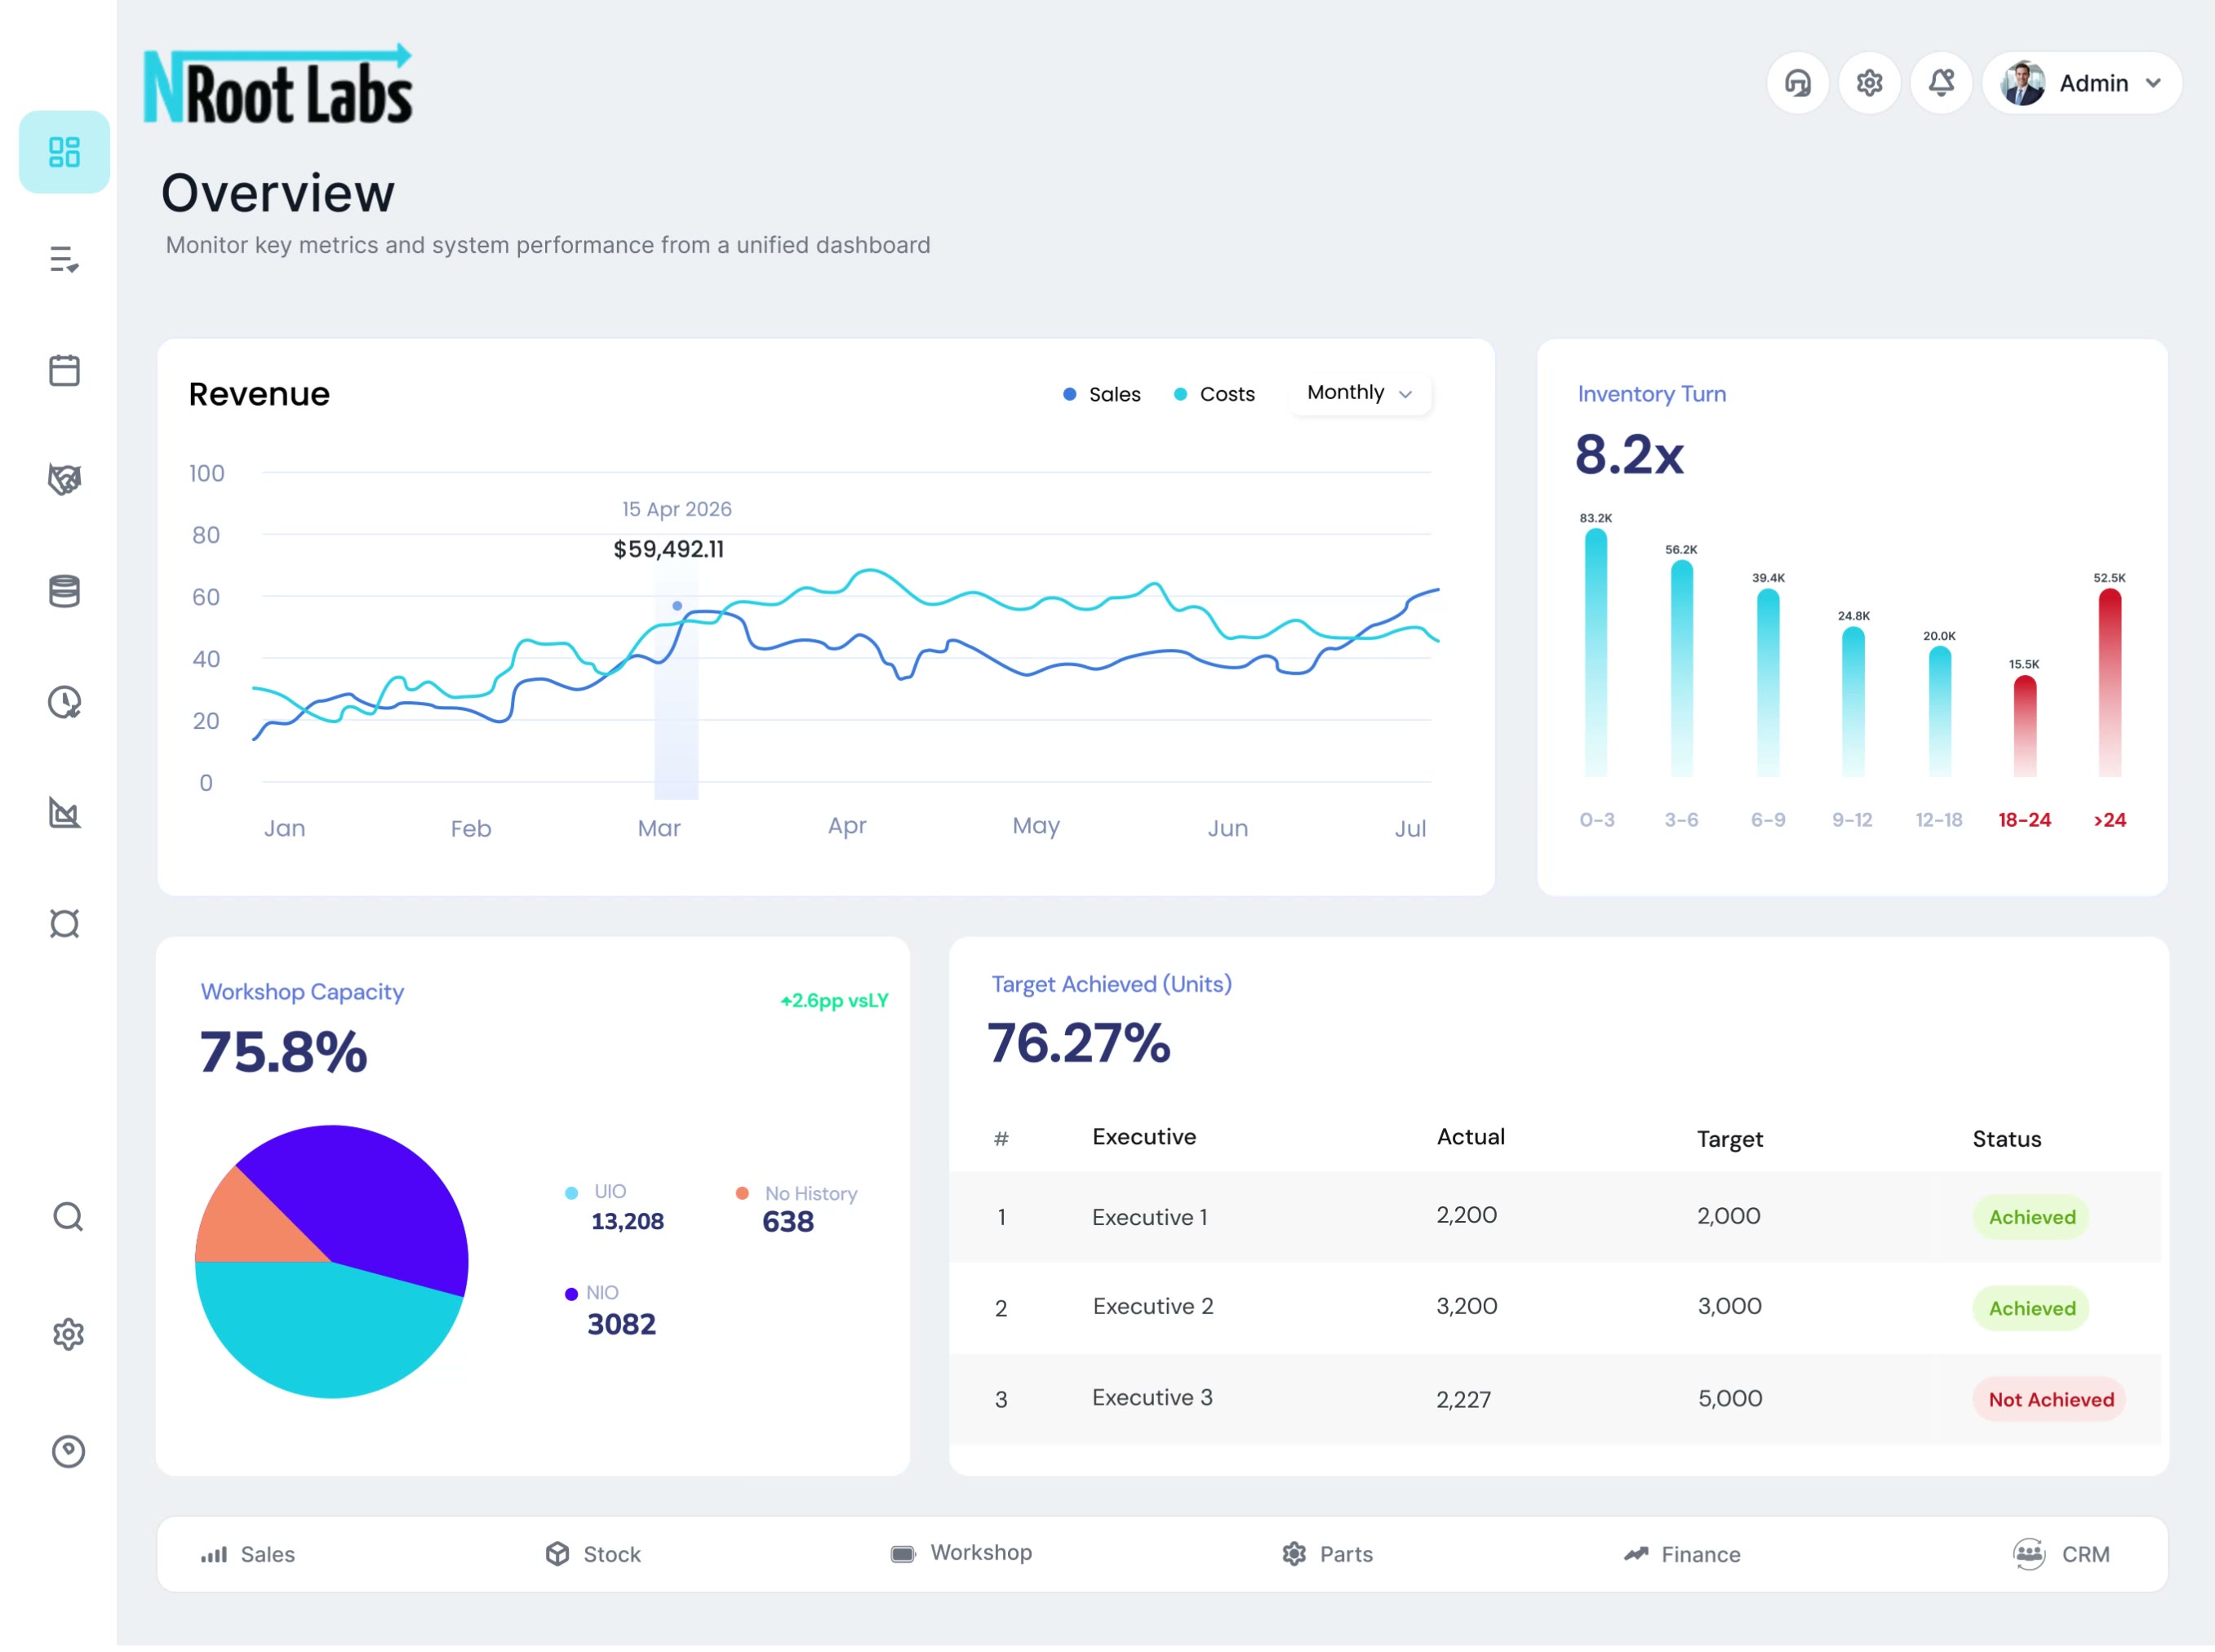2215x1652 pixels.
Task: Click the $59,492.11 tooltip value
Action: click(668, 549)
